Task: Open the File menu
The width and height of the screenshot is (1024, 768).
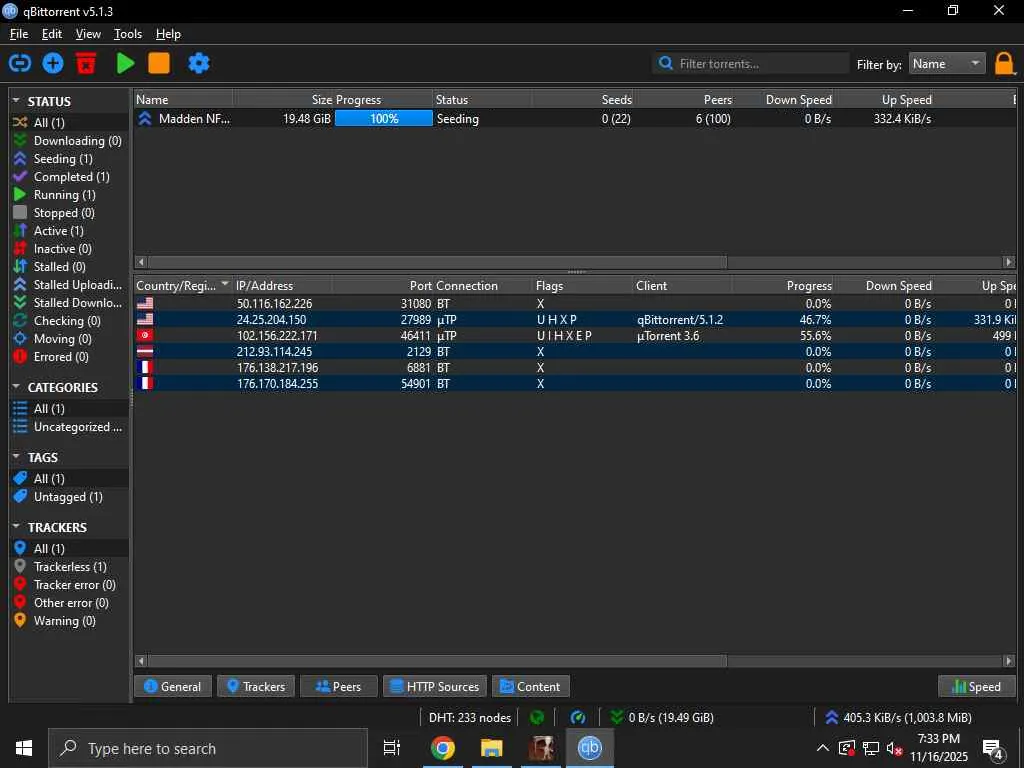Action: click(19, 34)
